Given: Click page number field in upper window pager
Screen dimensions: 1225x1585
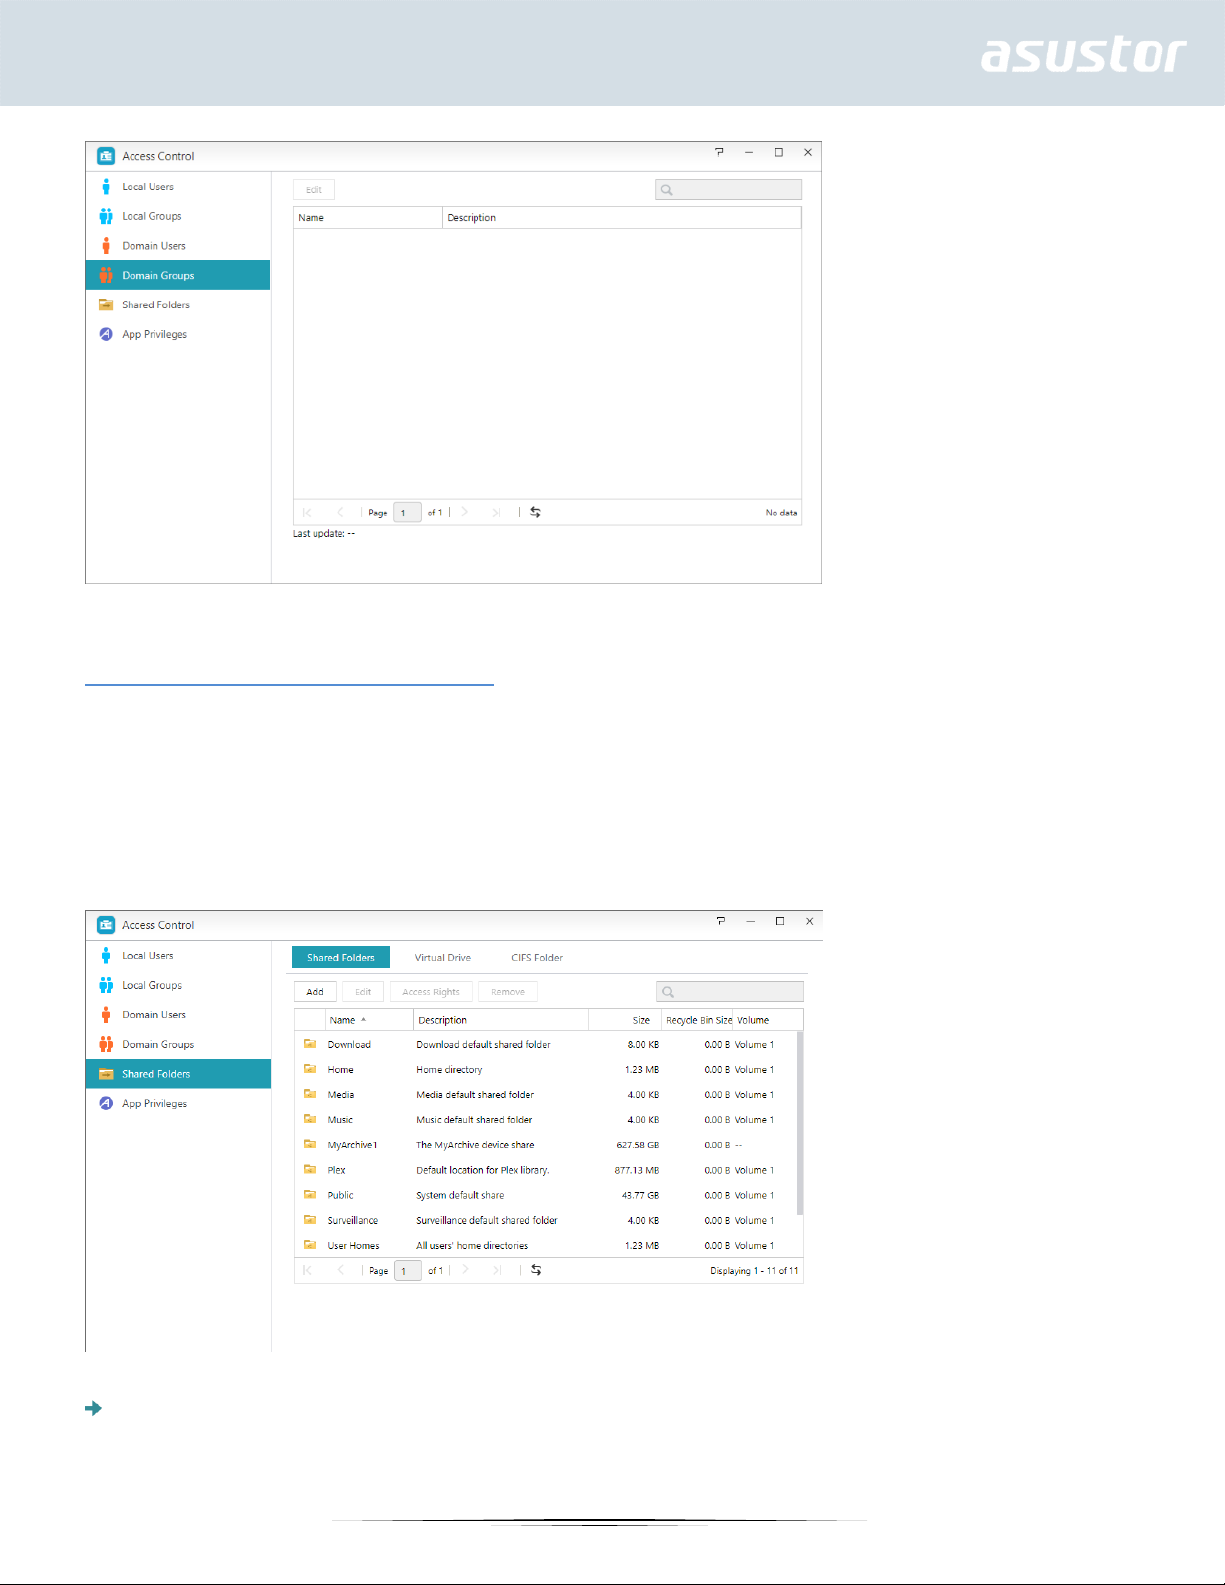Looking at the screenshot, I should click(407, 512).
